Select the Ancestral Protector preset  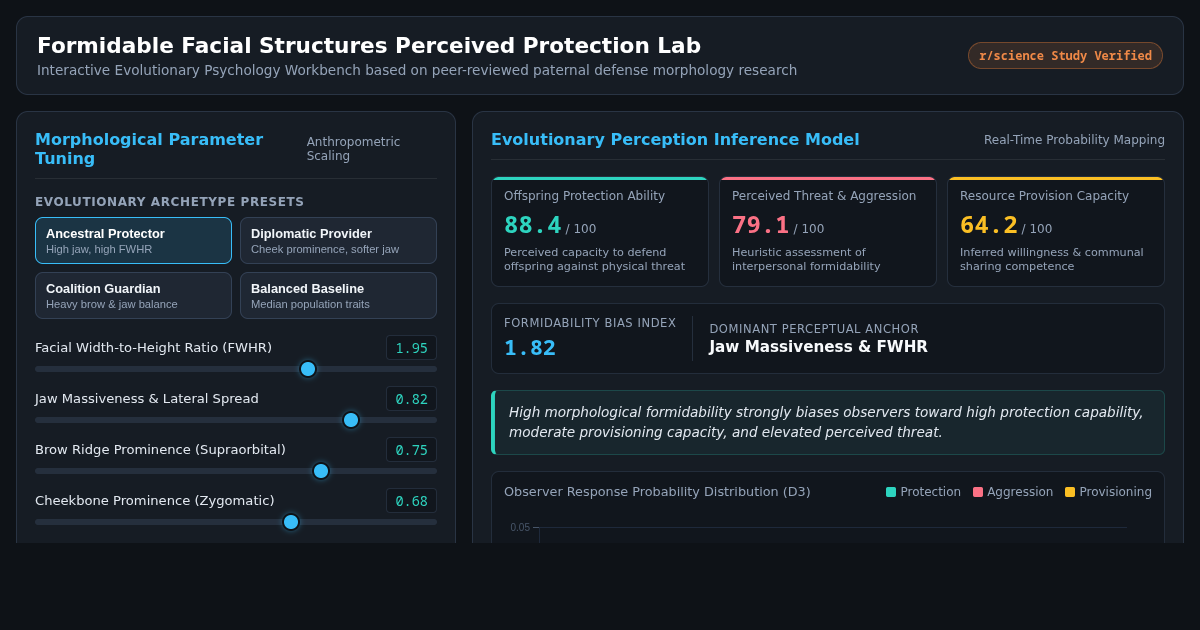pyautogui.click(x=133, y=240)
